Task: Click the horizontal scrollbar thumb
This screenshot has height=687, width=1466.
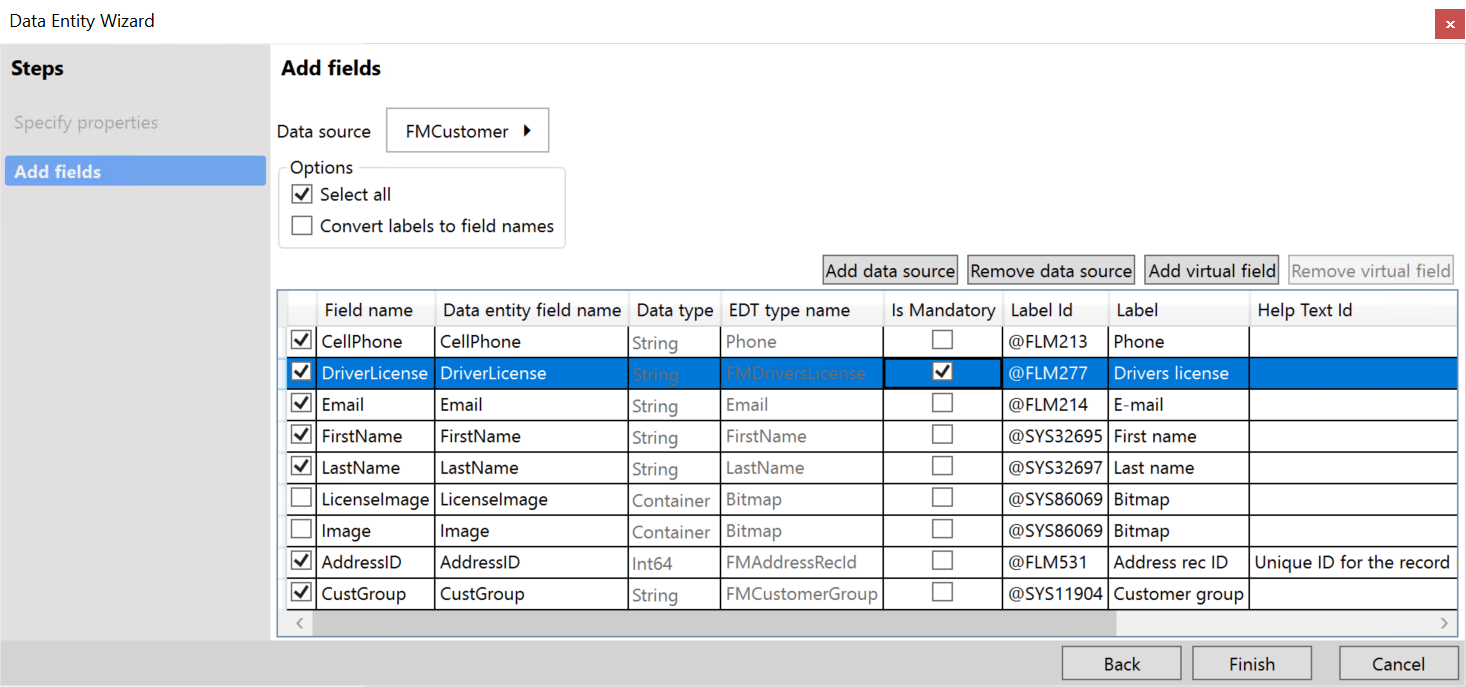Action: pos(713,623)
